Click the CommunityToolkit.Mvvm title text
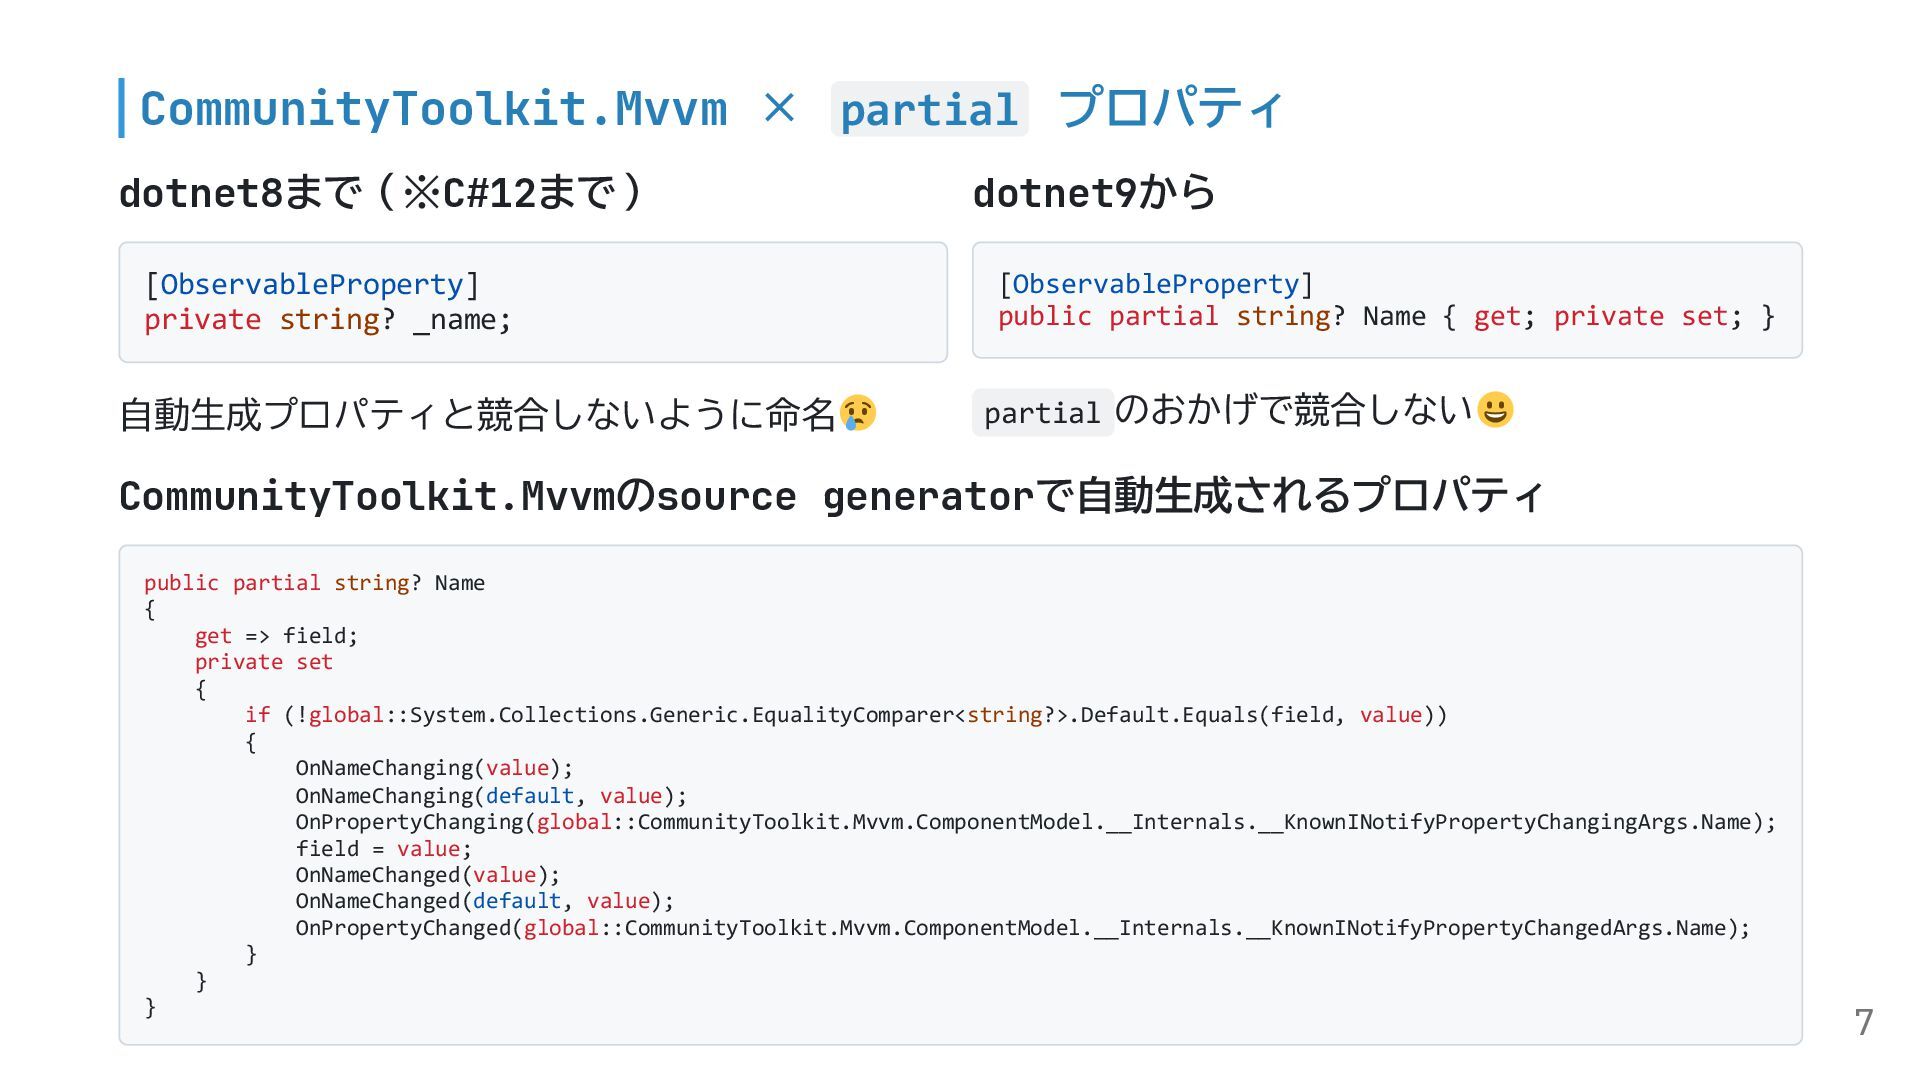Viewport: 1920px width, 1080px height. (433, 108)
